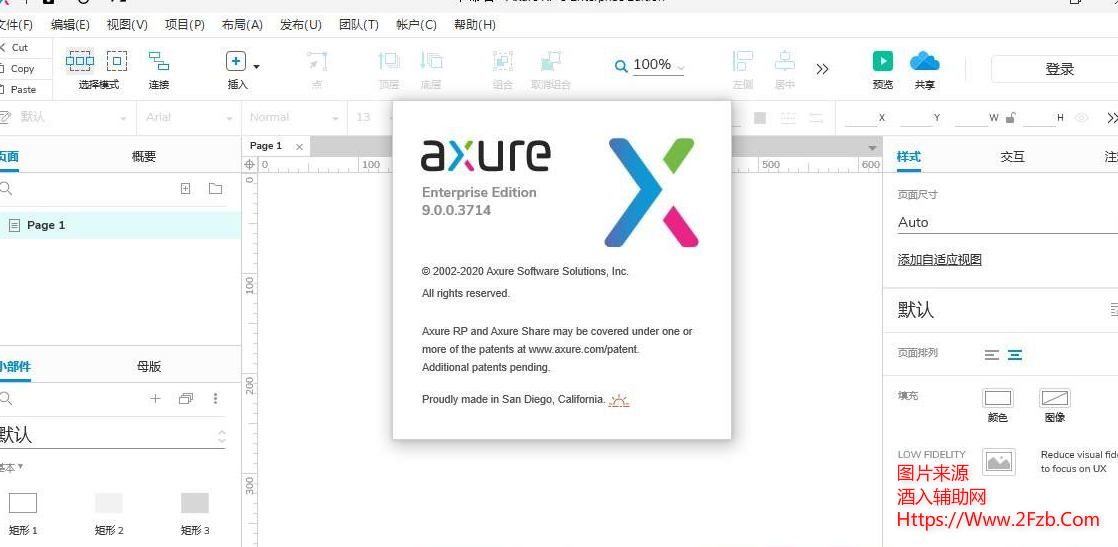1118x547 pixels.
Task: Click the Paste toolbar button
Action: point(19,90)
